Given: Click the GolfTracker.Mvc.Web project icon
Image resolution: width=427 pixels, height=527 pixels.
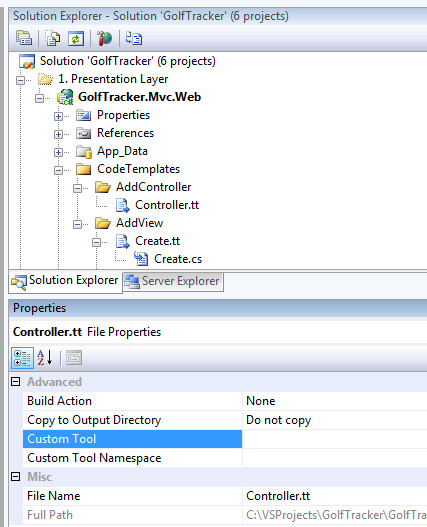Looking at the screenshot, I should [65, 97].
